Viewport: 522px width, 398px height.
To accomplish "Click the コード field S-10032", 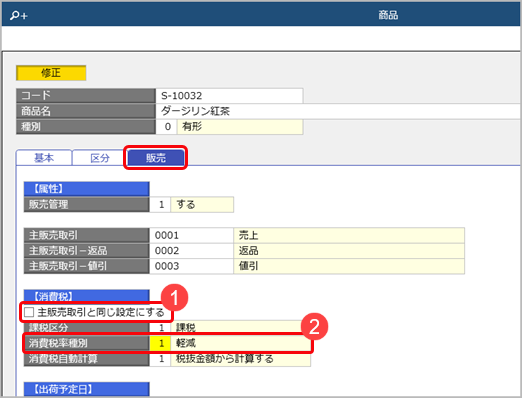I will pos(229,96).
